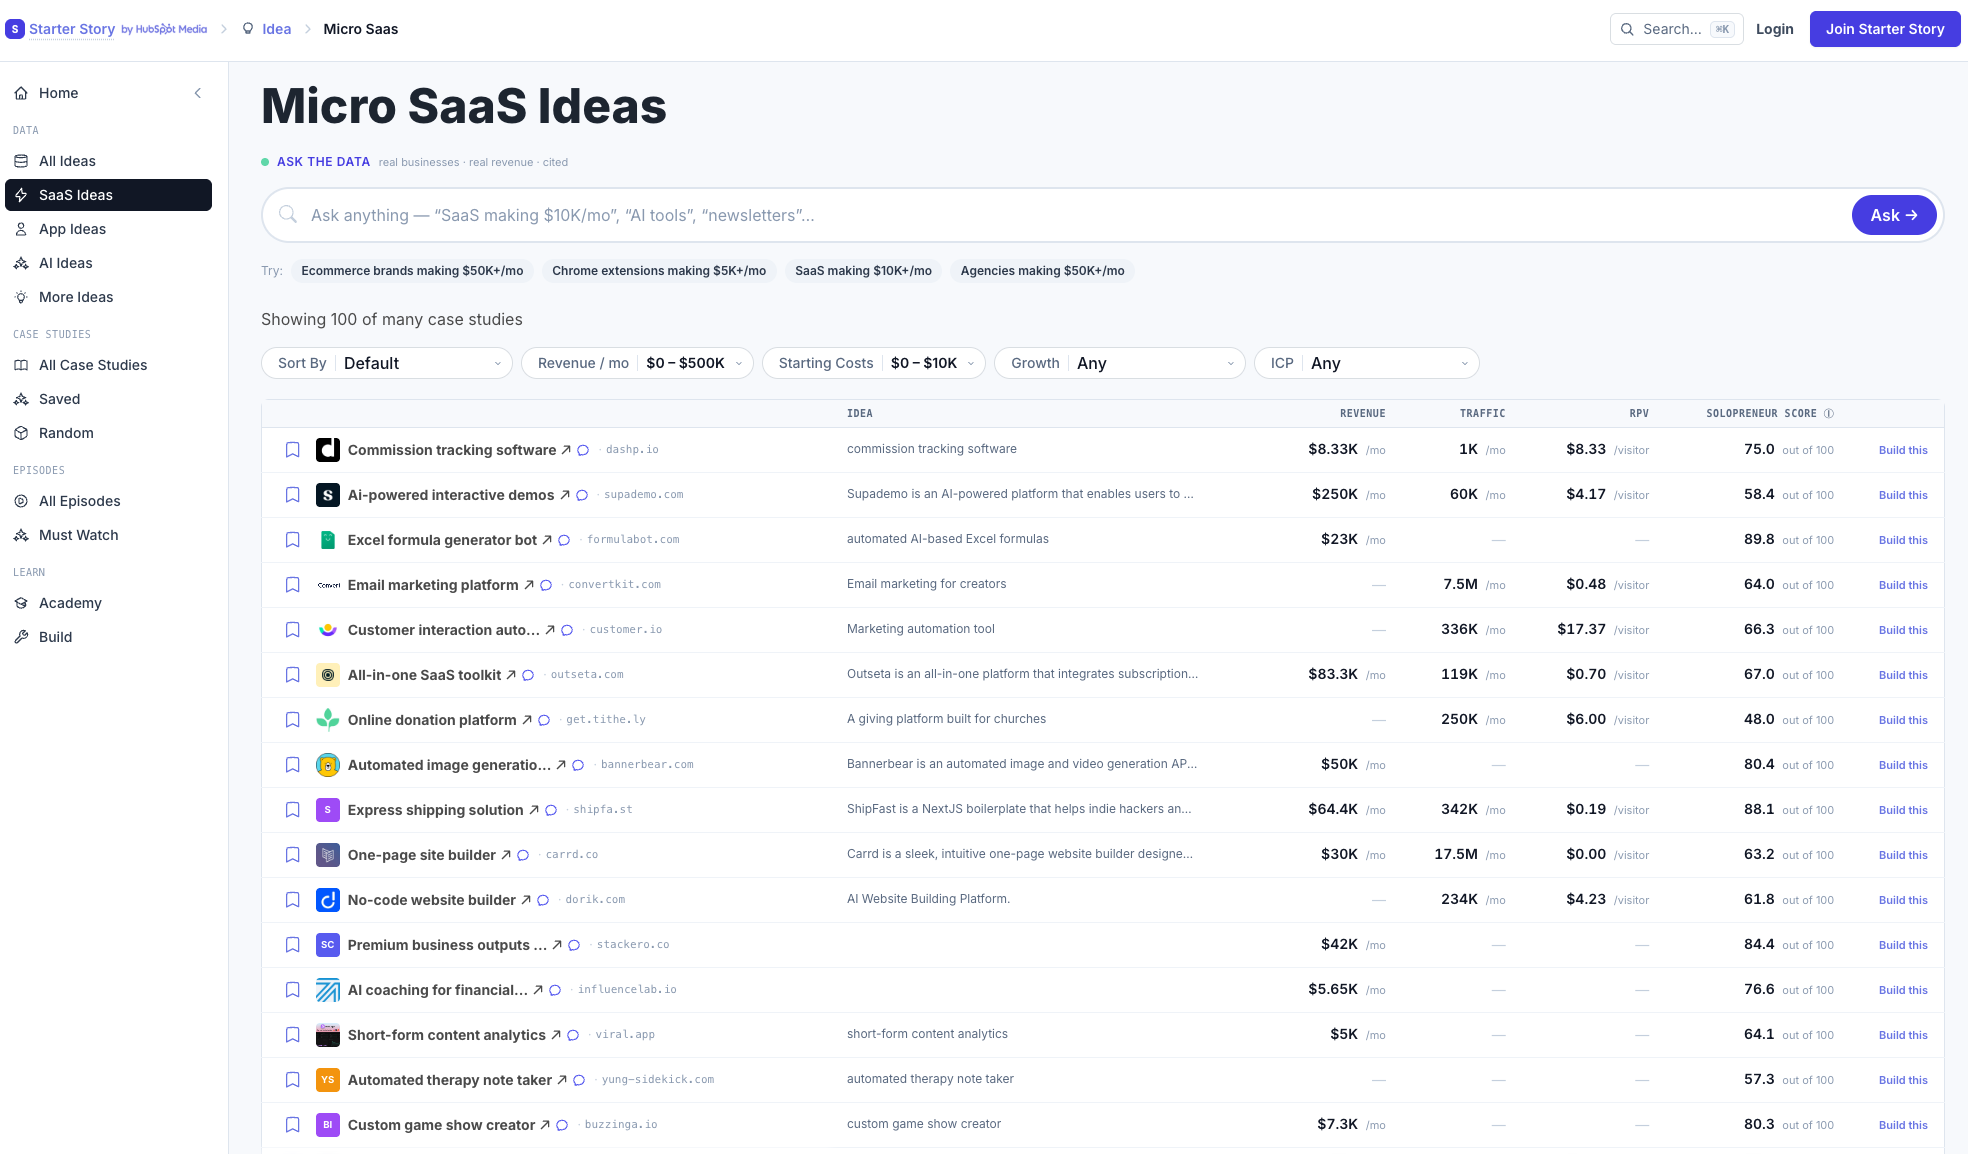Click the chat bubble for Online donation platform
The width and height of the screenshot is (1968, 1154).
coord(544,720)
